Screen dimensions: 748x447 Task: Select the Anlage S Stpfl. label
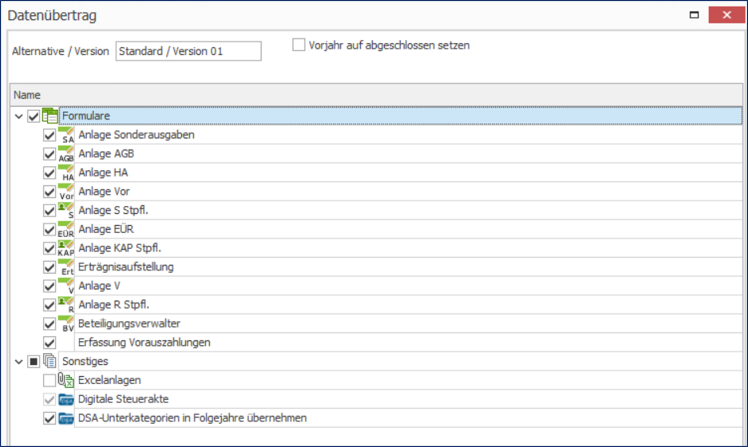pos(114,210)
